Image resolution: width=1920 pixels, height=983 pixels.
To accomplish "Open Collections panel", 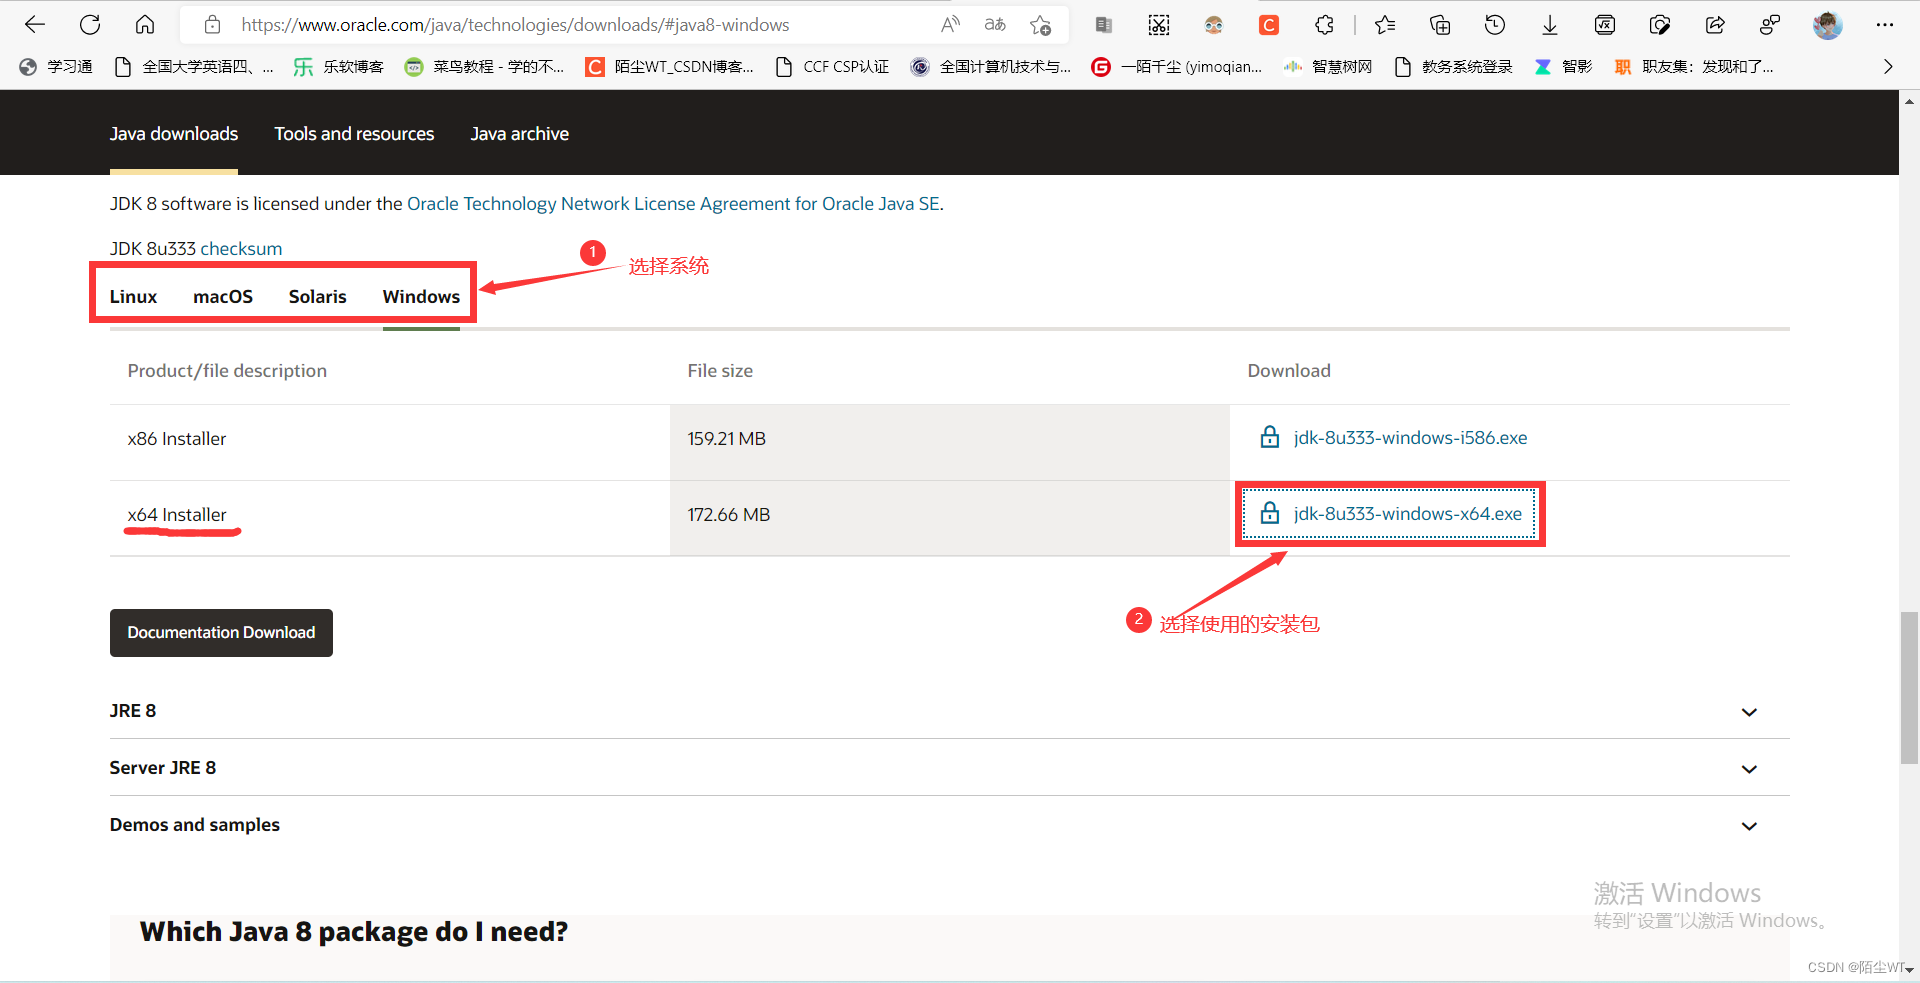I will [x=1440, y=25].
